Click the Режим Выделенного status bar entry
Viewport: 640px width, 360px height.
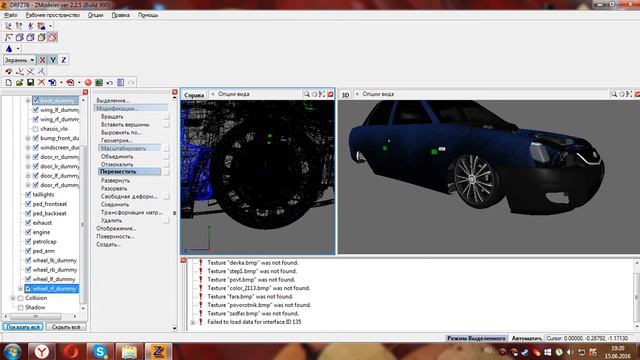point(476,338)
